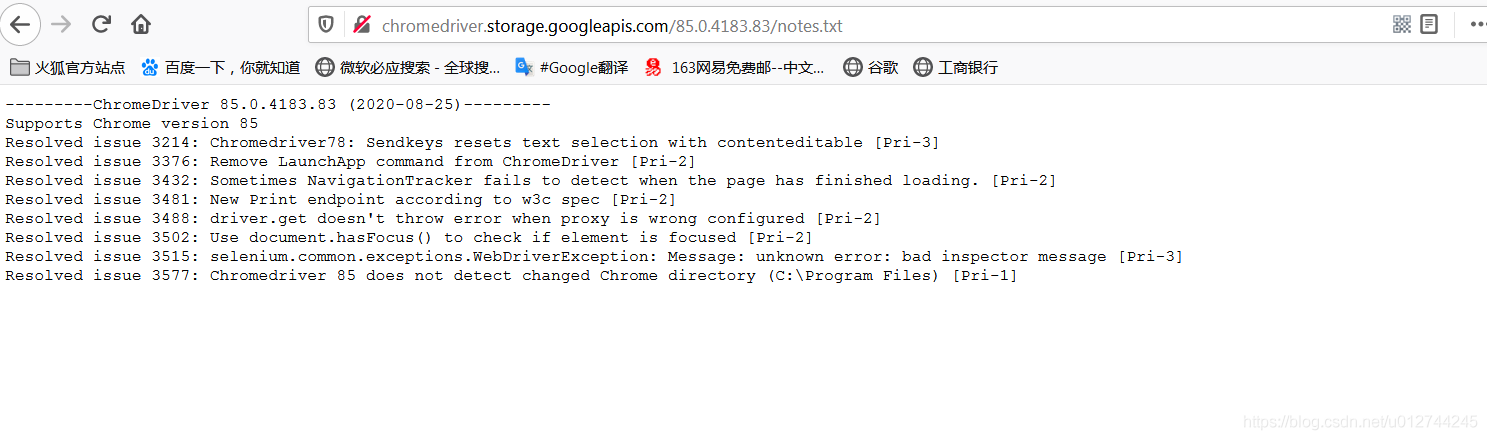
Task: Click the forward navigation arrow
Action: [x=61, y=24]
